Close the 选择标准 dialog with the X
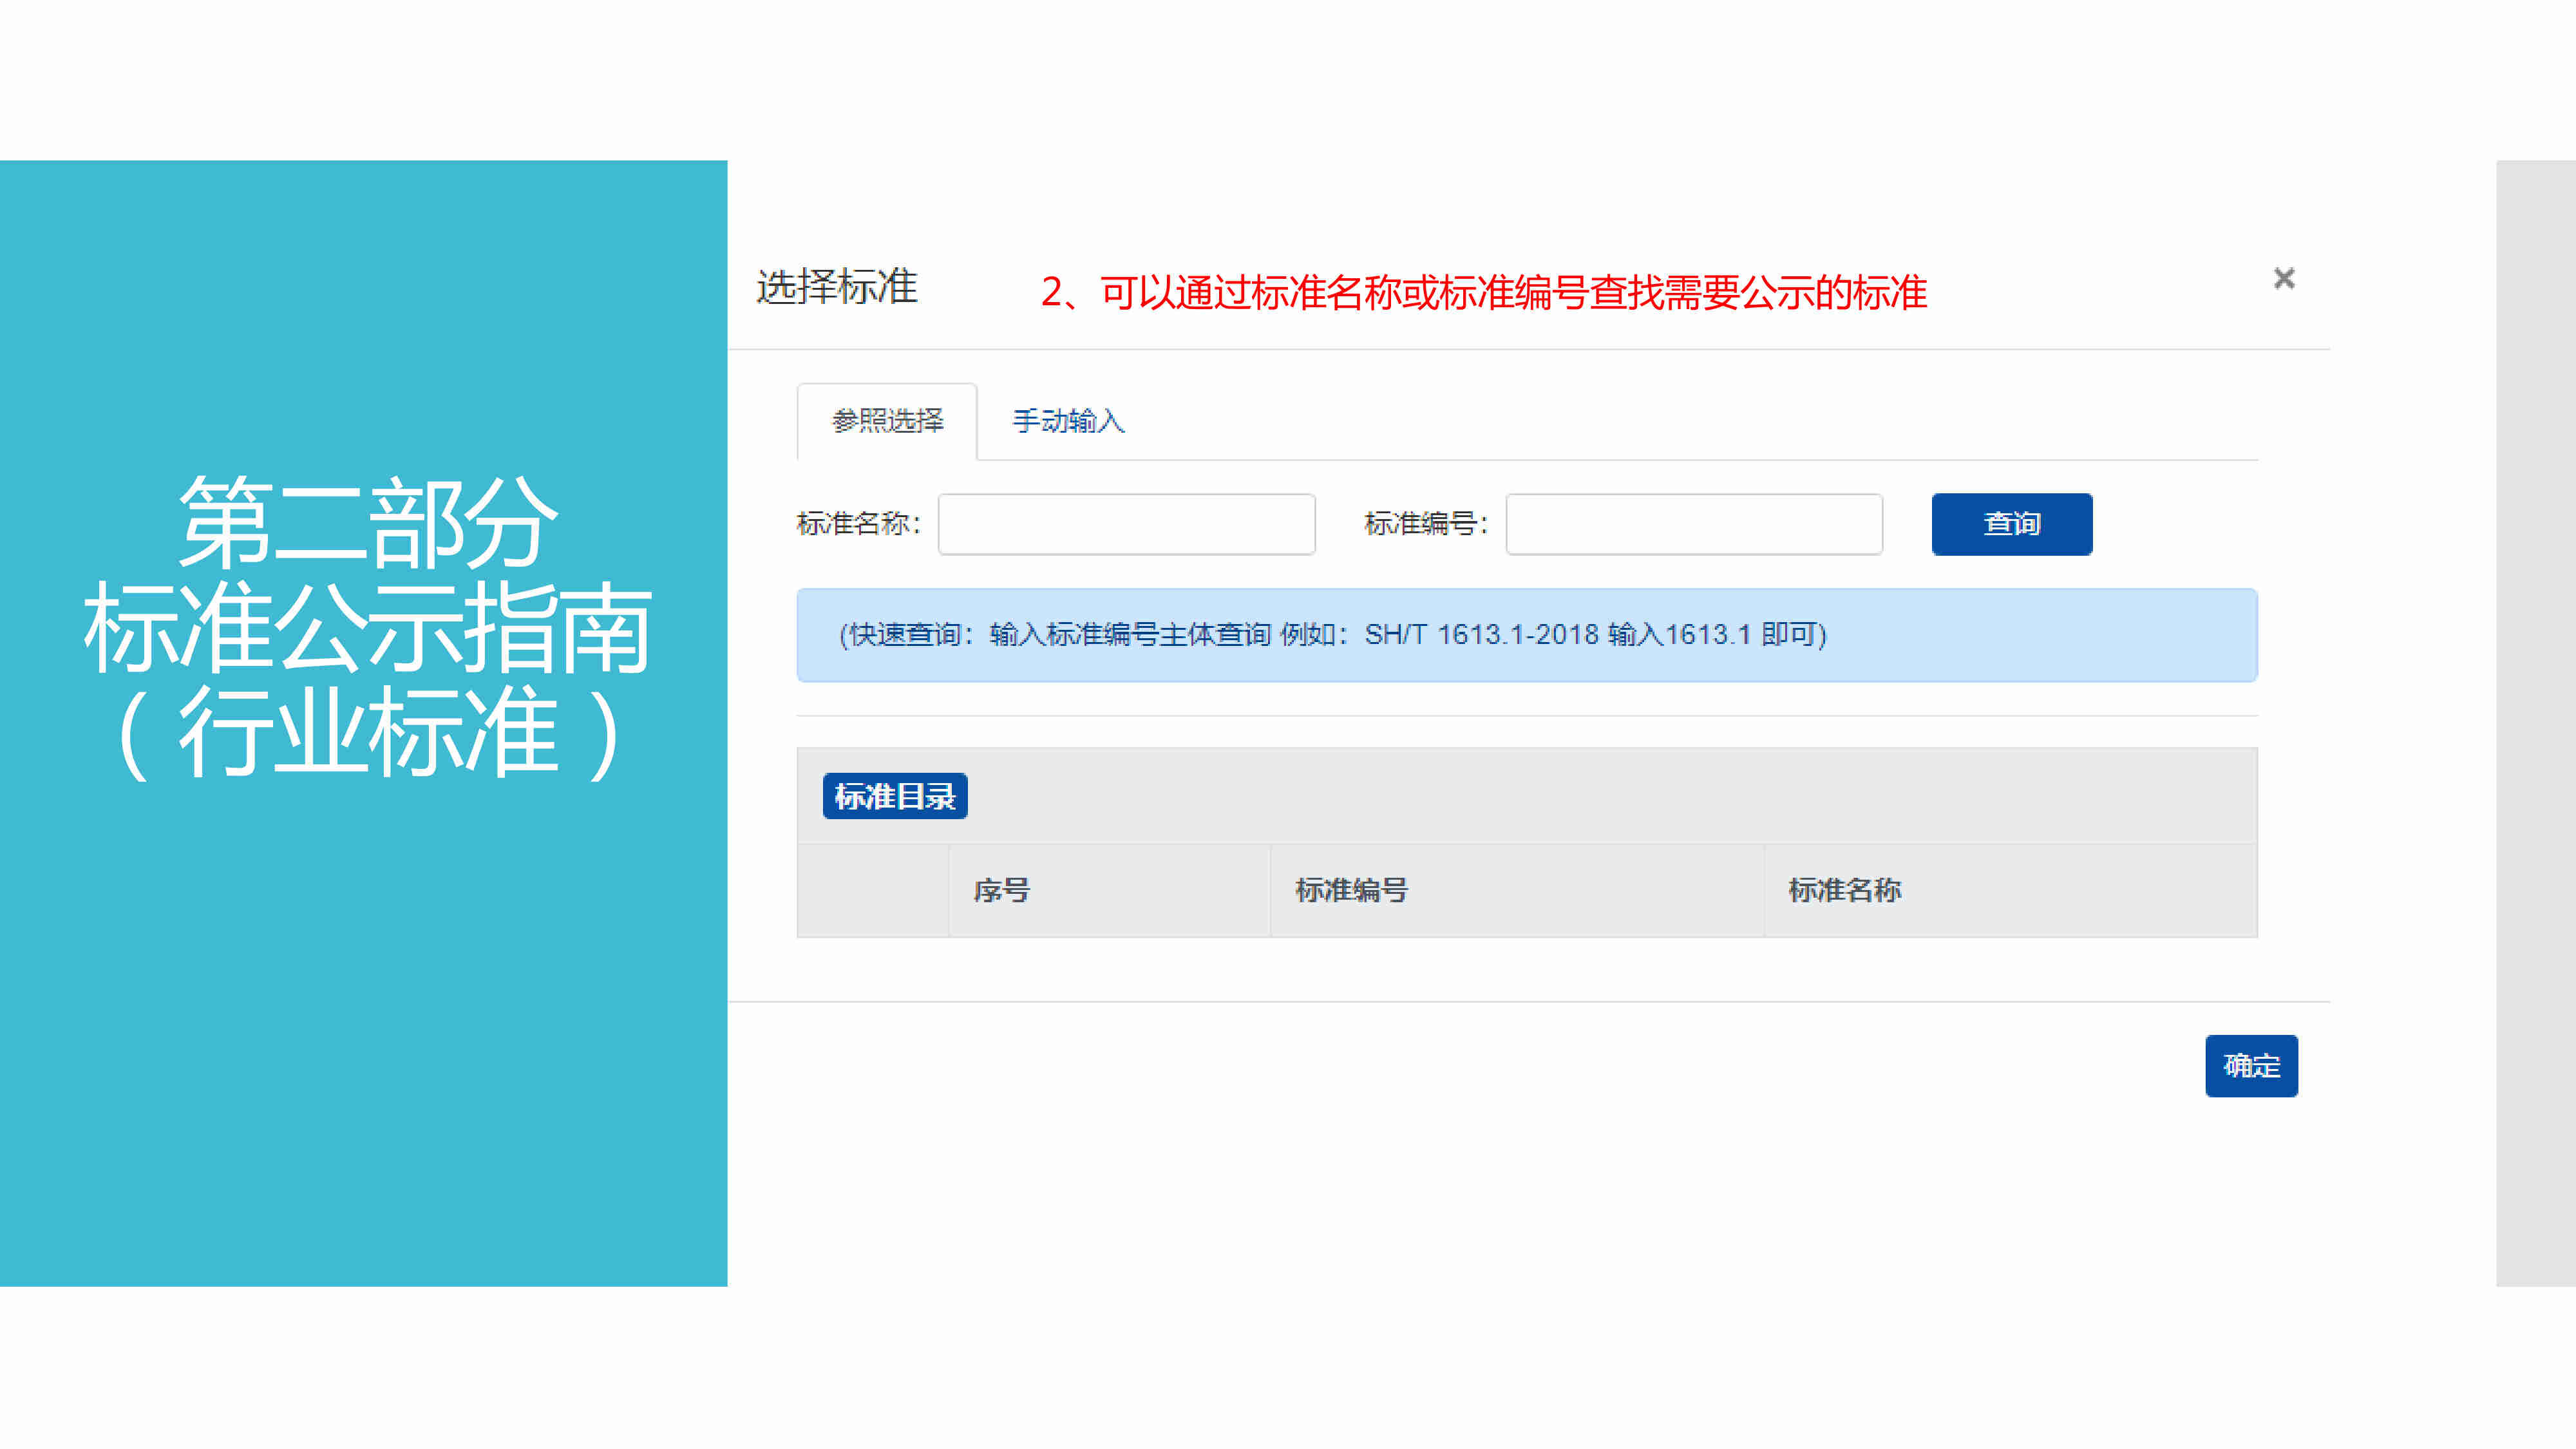Screen dimensions: 2576x1449 point(2284,278)
